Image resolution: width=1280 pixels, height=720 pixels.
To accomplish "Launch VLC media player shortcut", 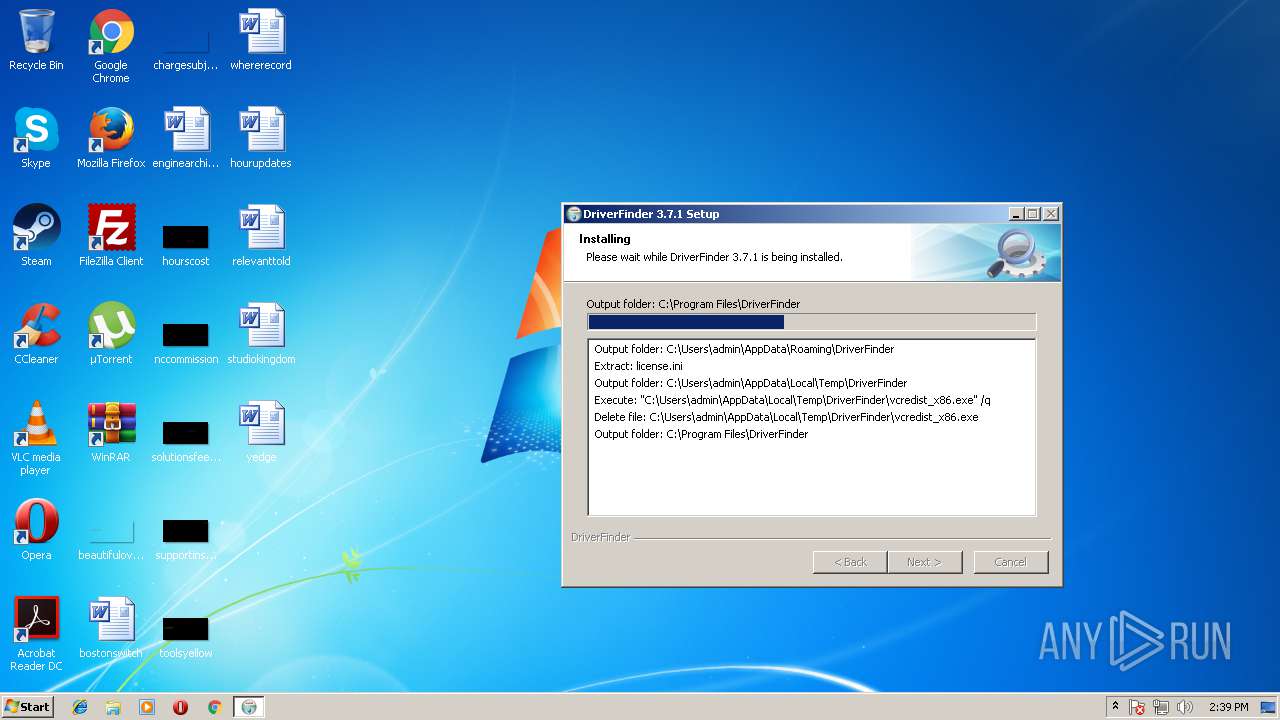I will pyautogui.click(x=36, y=438).
